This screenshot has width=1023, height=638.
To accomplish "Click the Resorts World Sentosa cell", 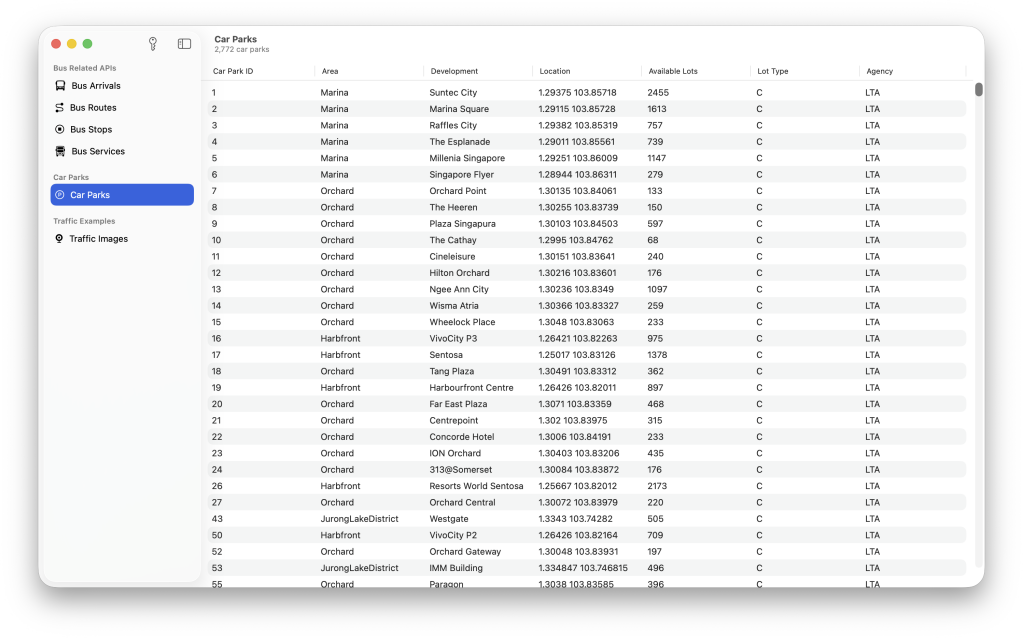I will 476,486.
